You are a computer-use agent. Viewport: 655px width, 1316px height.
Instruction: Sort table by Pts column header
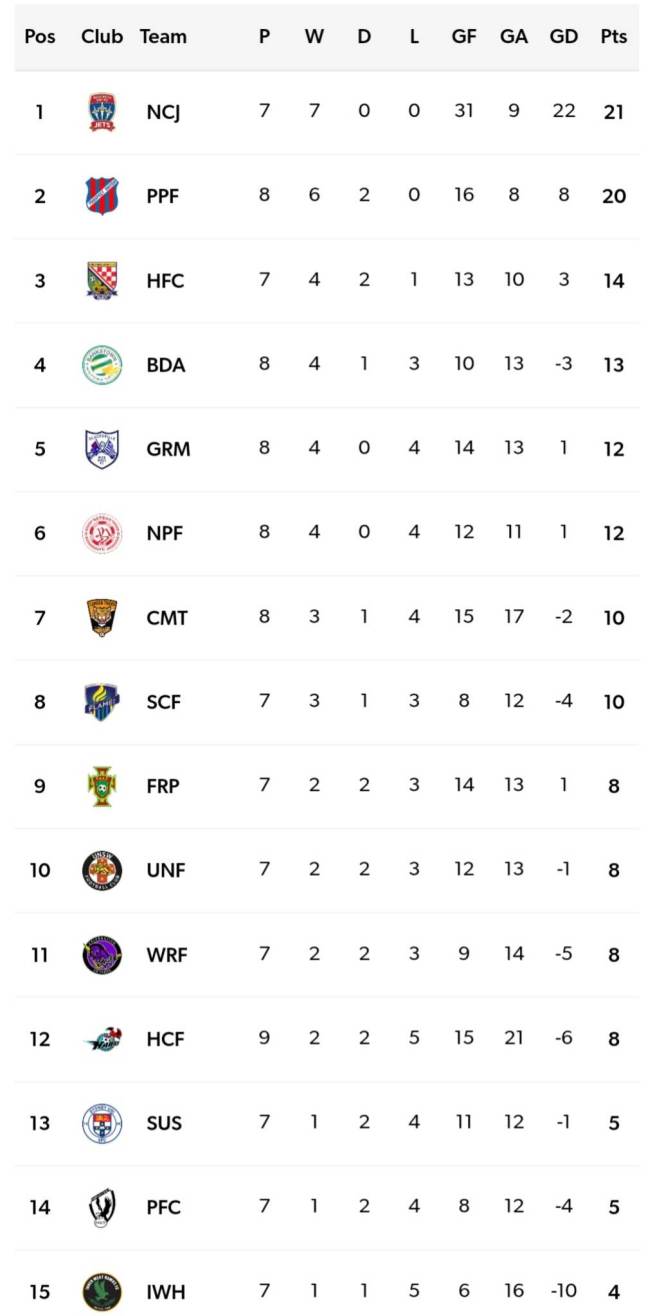(613, 37)
